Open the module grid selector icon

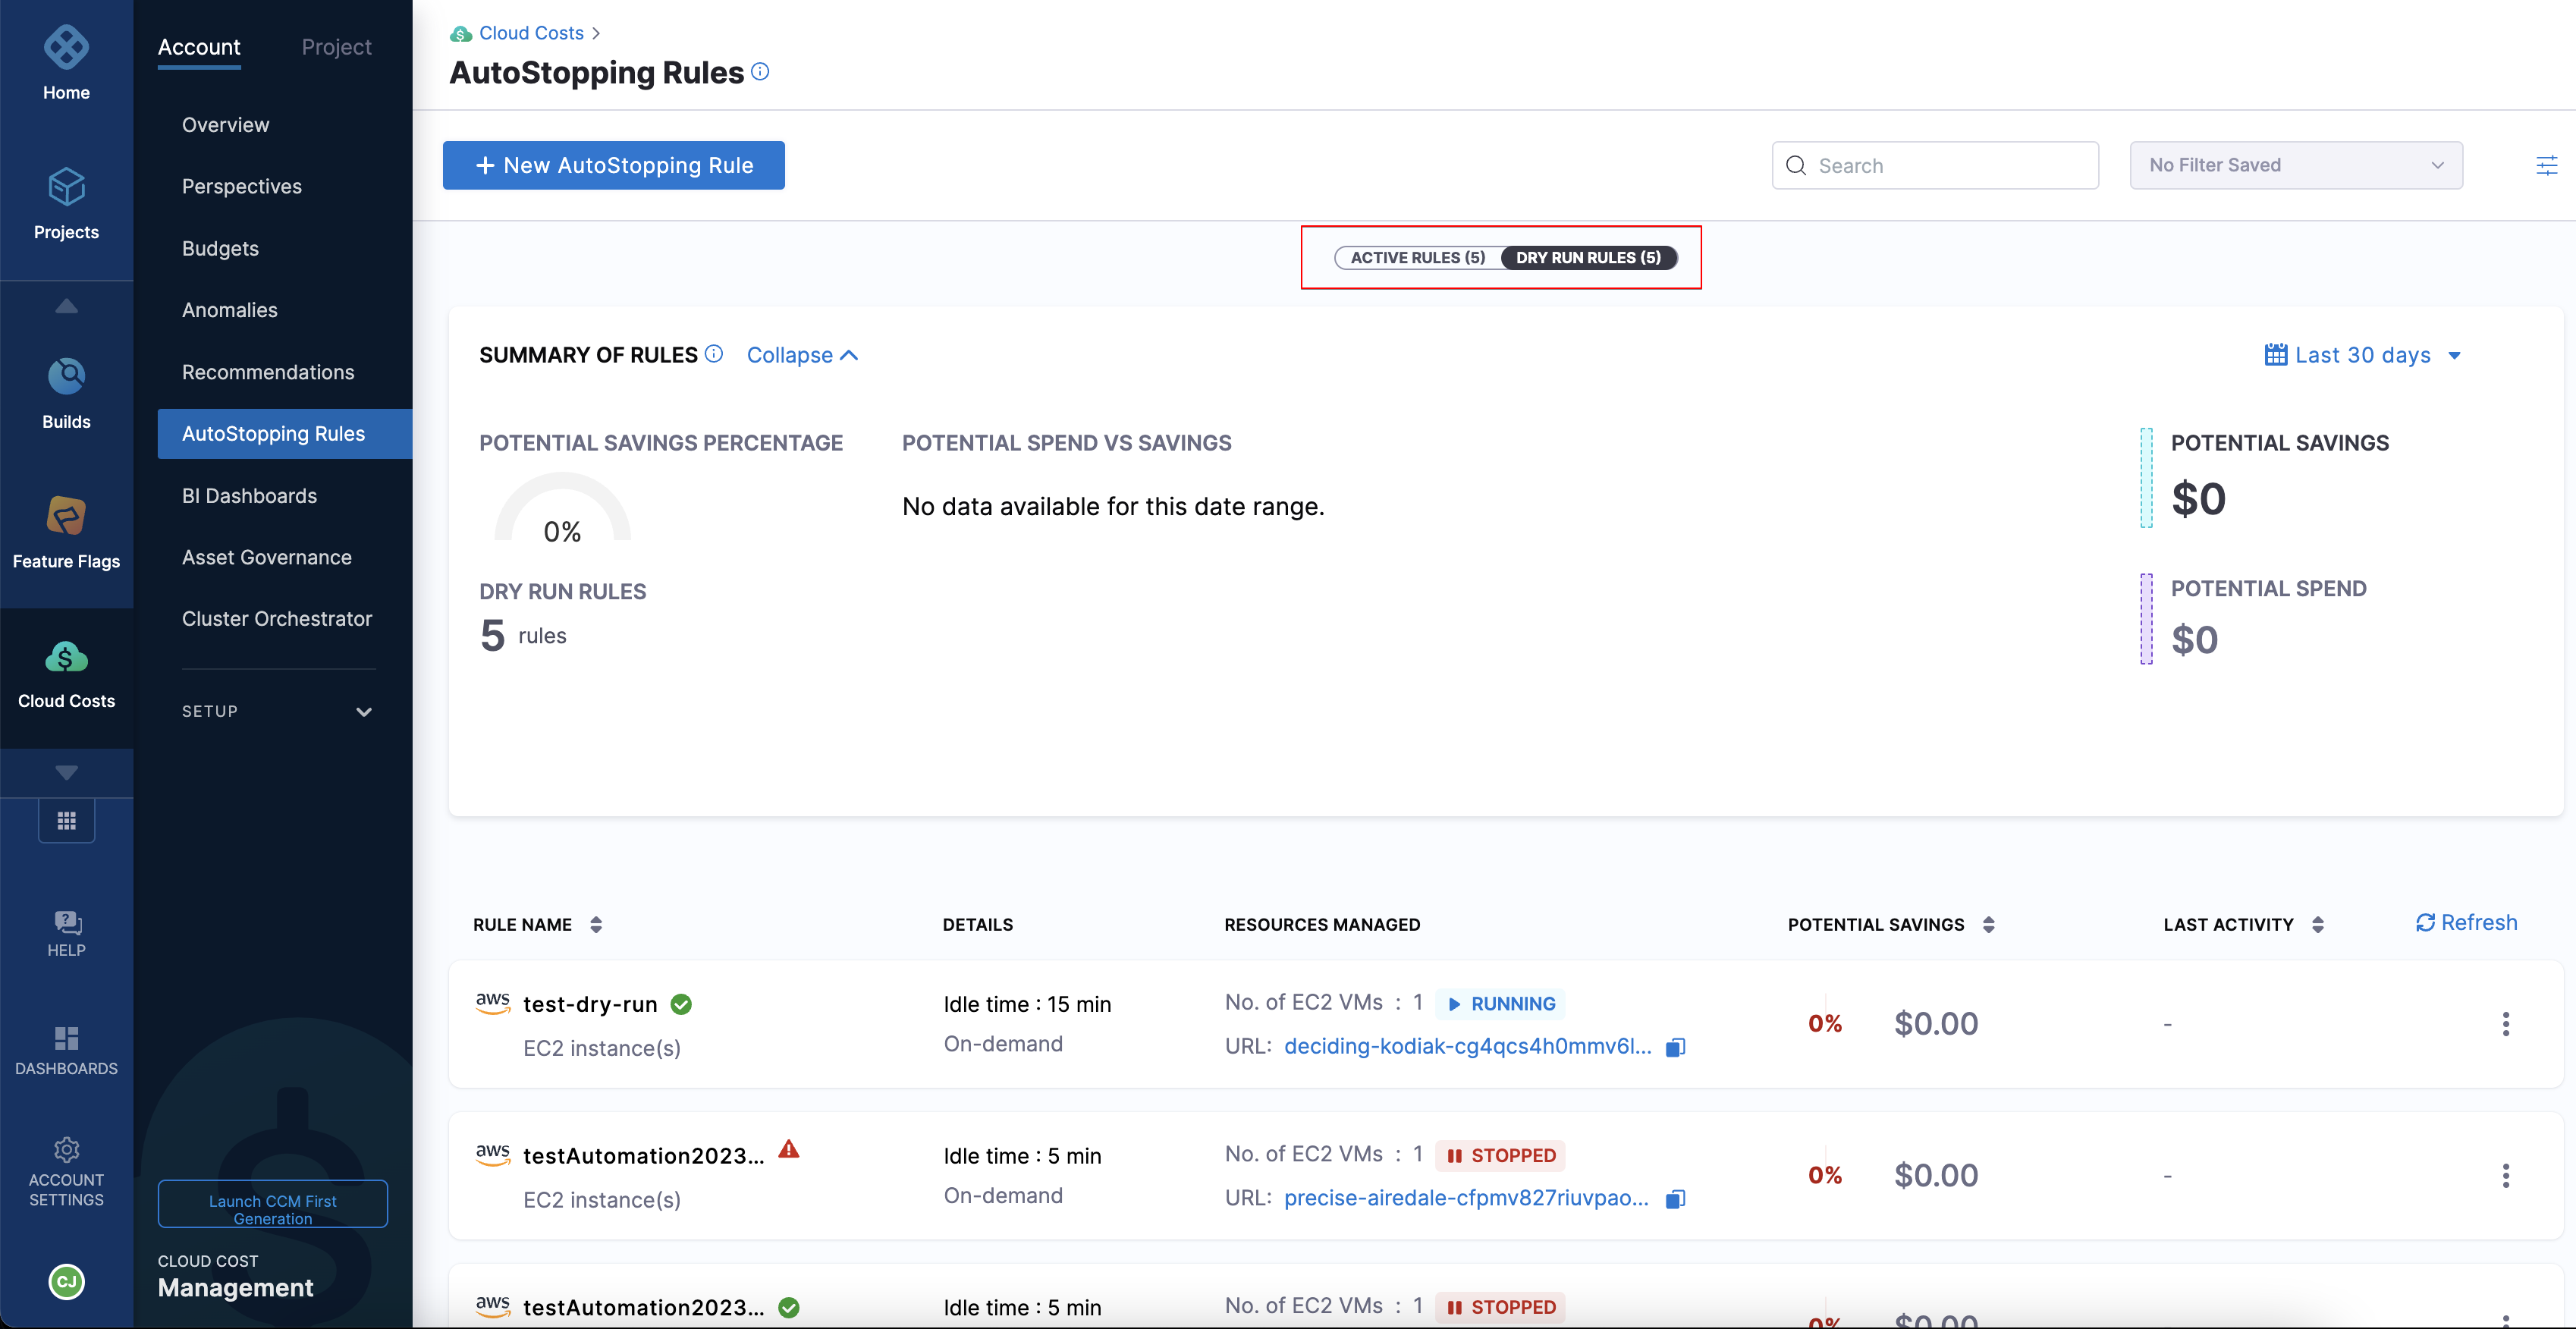(x=66, y=821)
